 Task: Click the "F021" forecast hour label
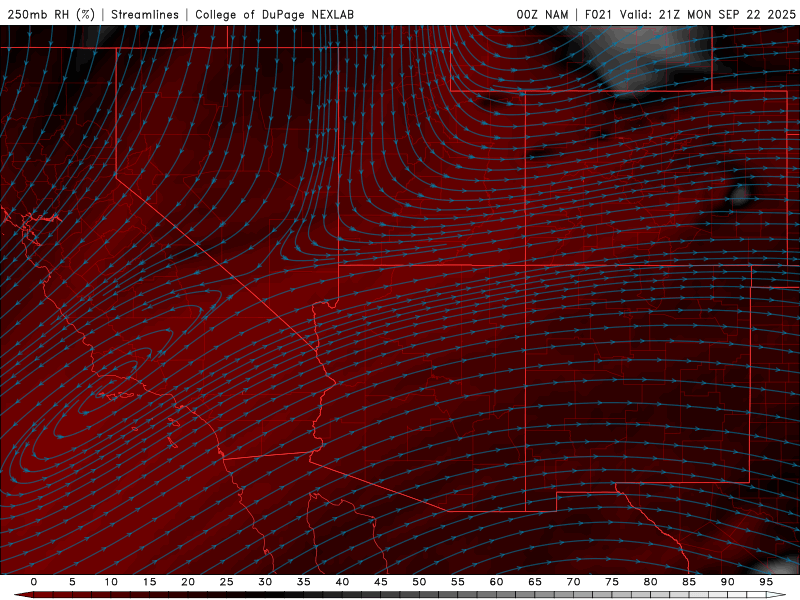tap(598, 14)
